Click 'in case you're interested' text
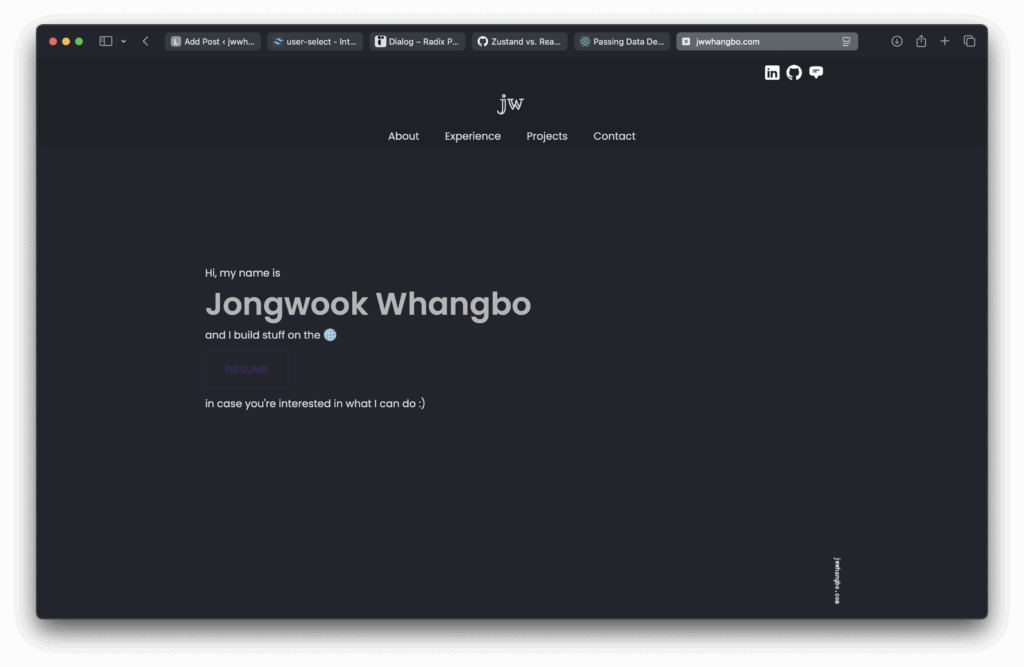This screenshot has width=1024, height=667. 315,404
